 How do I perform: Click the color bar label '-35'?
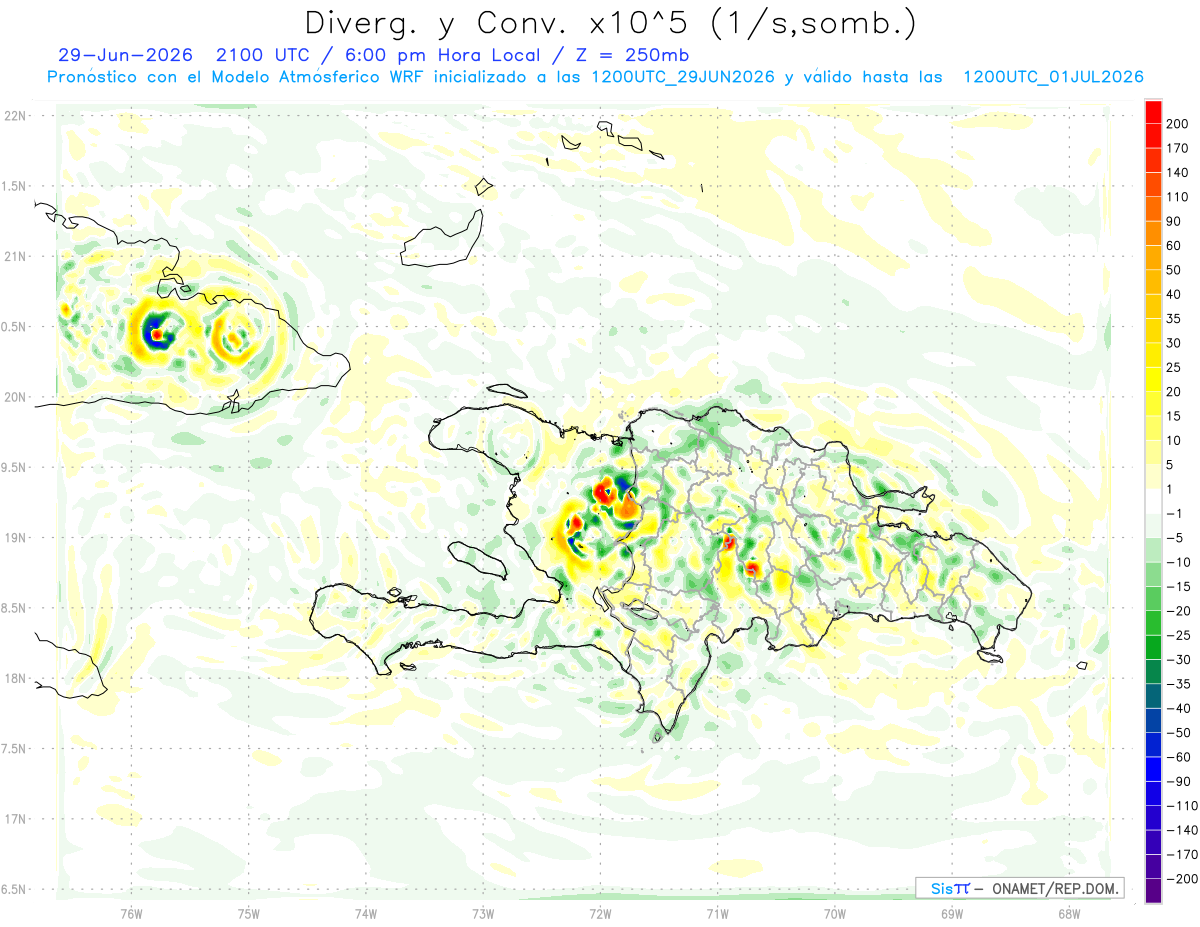(1178, 684)
